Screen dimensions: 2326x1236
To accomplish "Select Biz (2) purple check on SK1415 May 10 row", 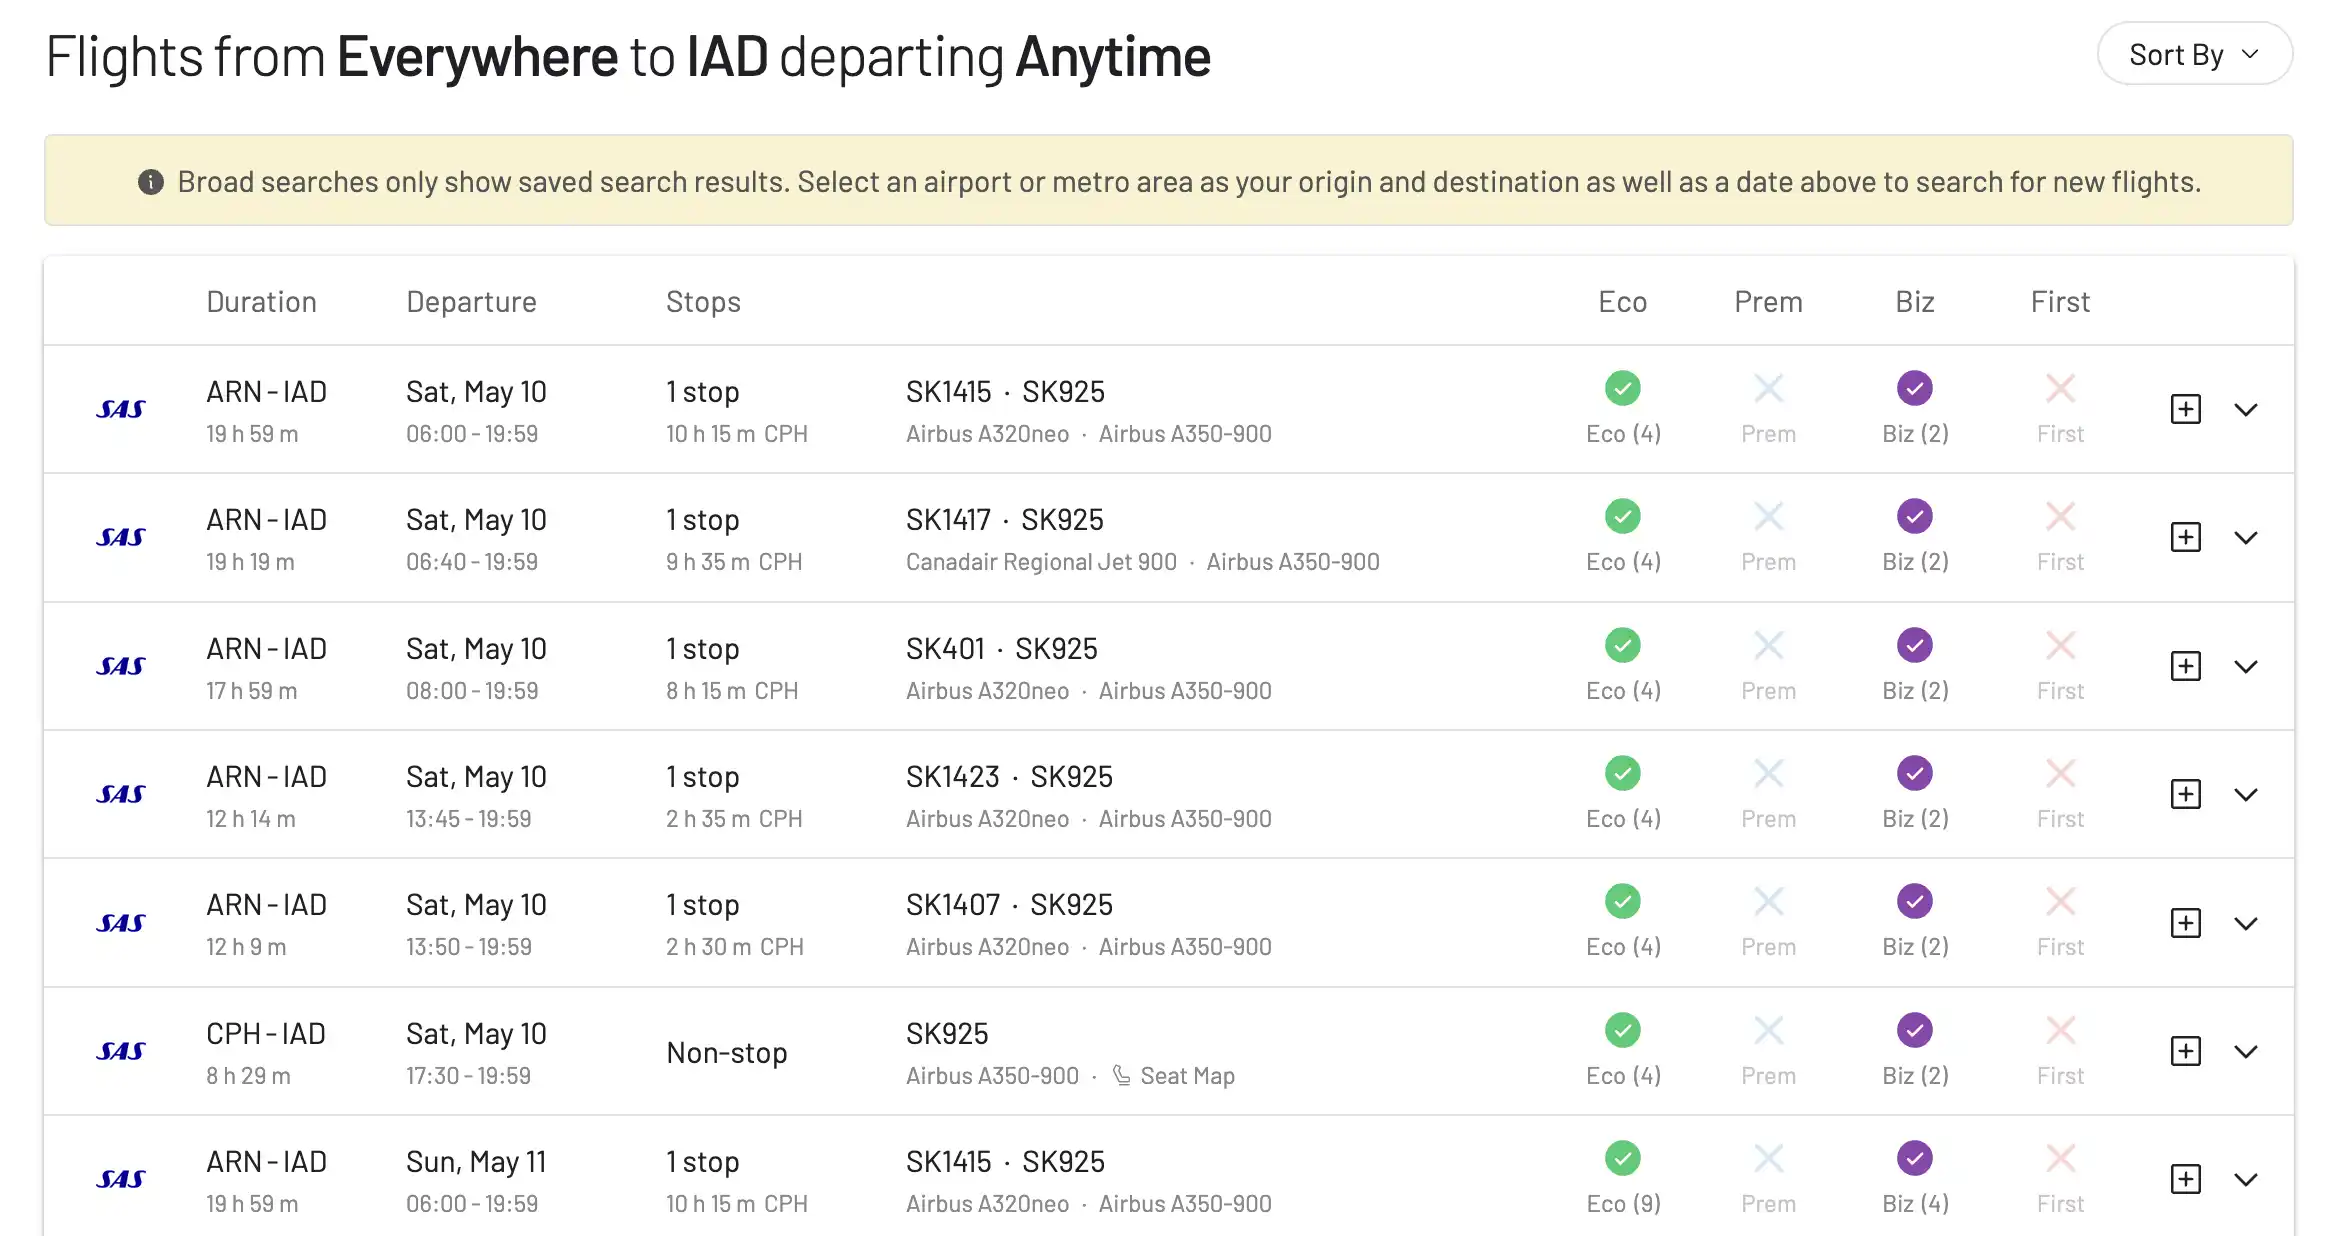I will [1914, 388].
